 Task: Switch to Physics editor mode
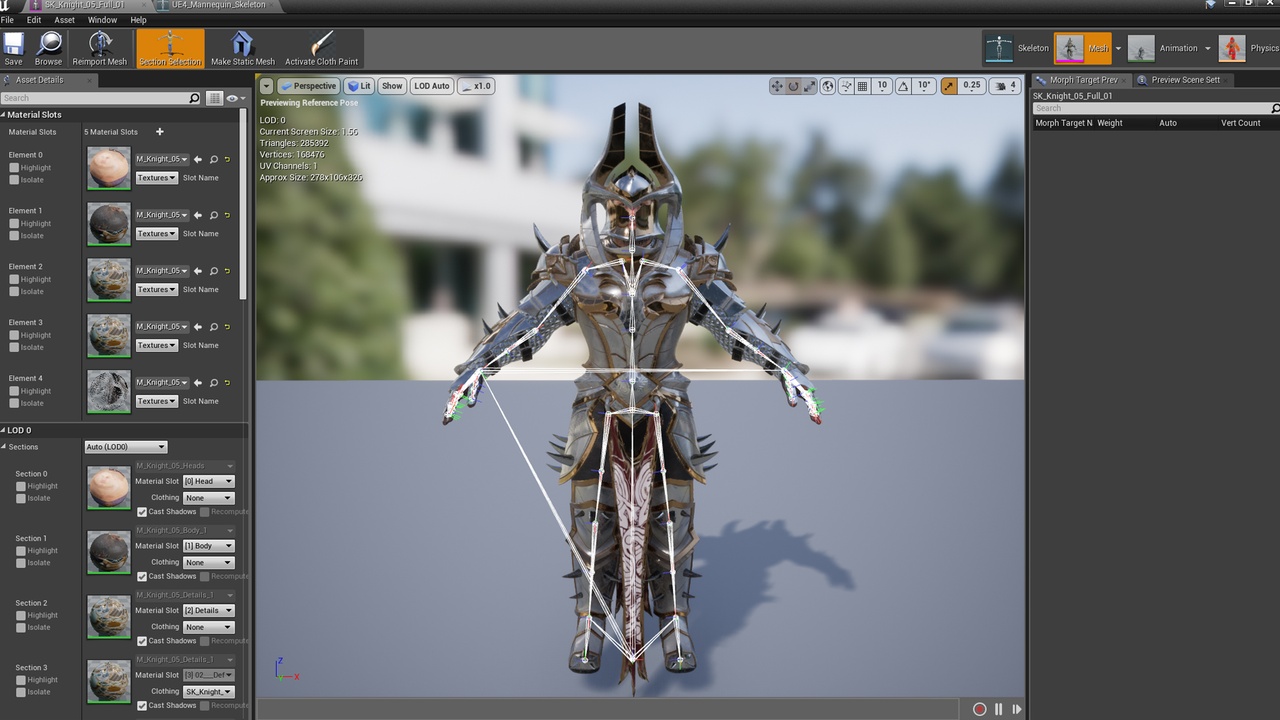(x=1249, y=48)
